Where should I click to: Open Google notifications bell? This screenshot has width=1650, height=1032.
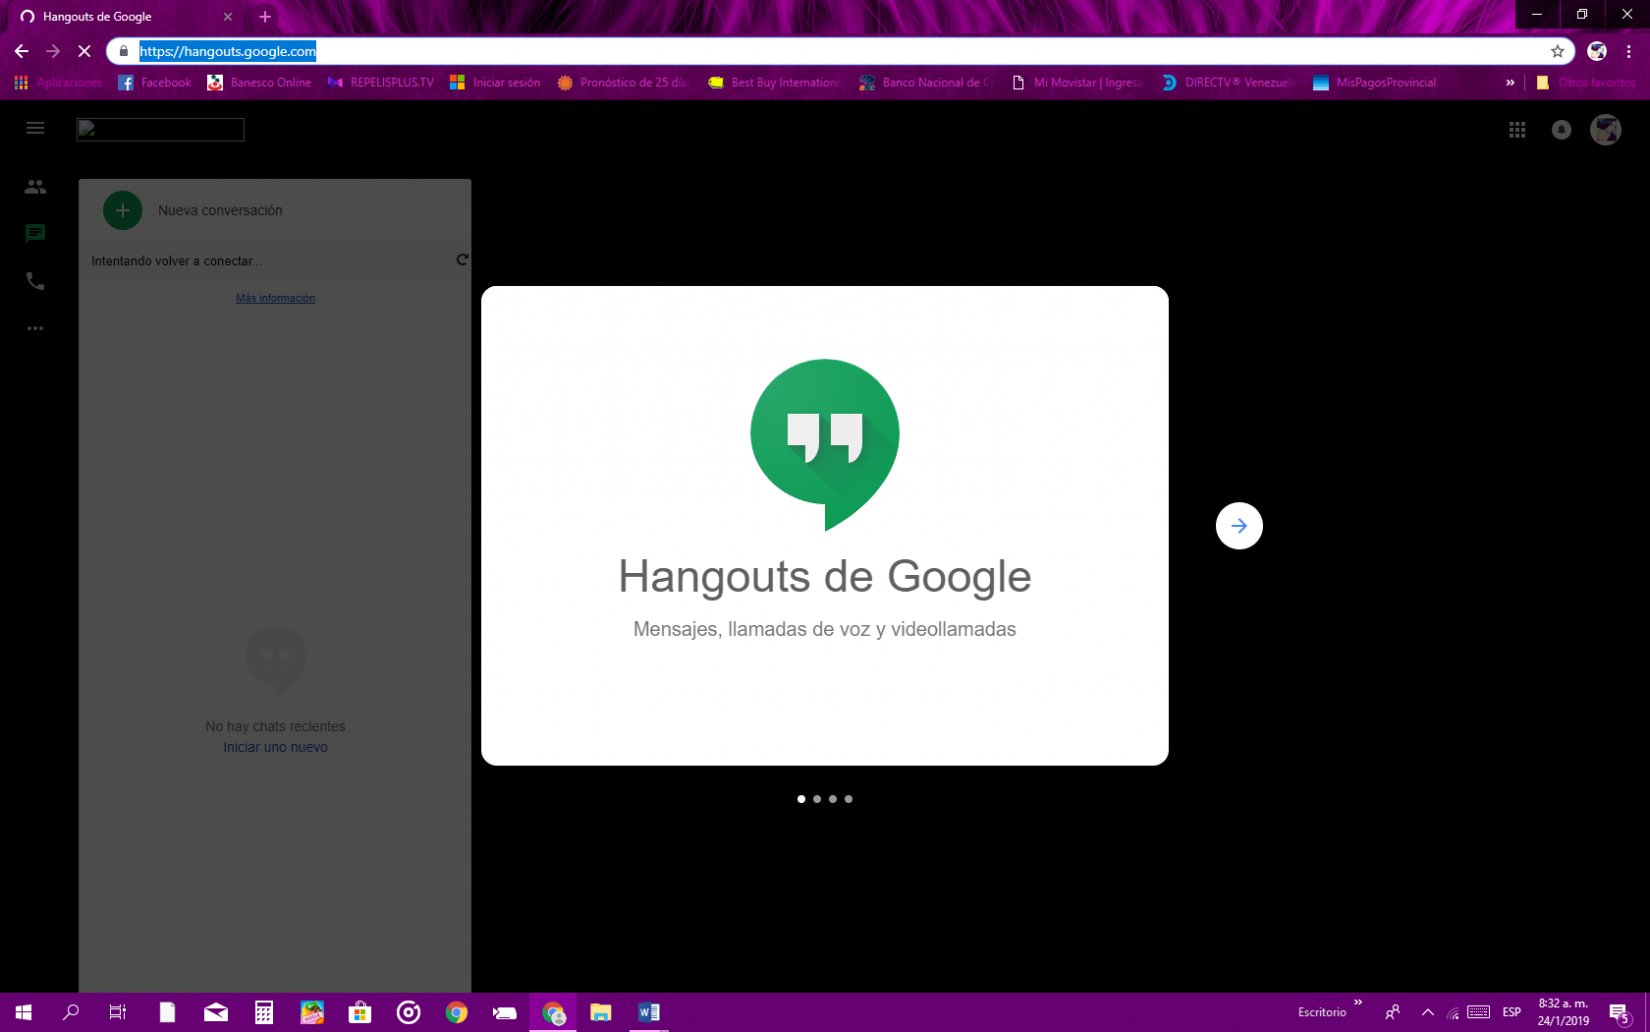pos(1561,129)
